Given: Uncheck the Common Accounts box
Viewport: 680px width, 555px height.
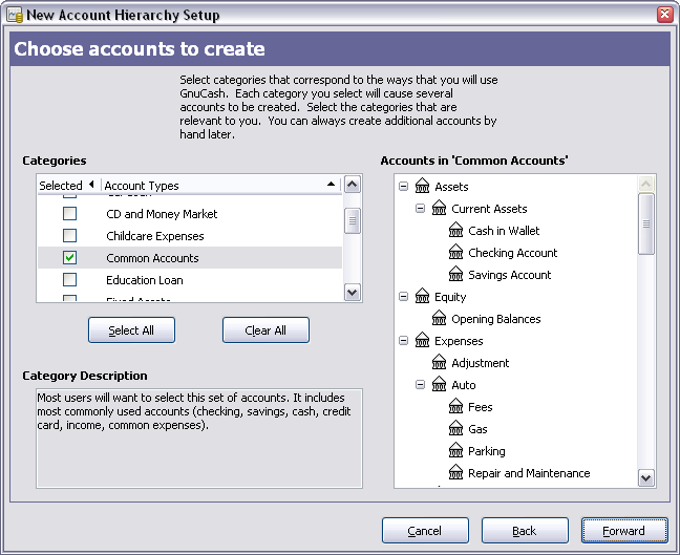Looking at the screenshot, I should [x=70, y=258].
